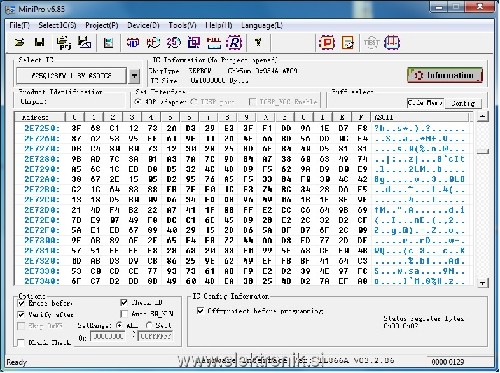
Task: Switch to the Code Memory buffer tab
Action: [x=425, y=103]
